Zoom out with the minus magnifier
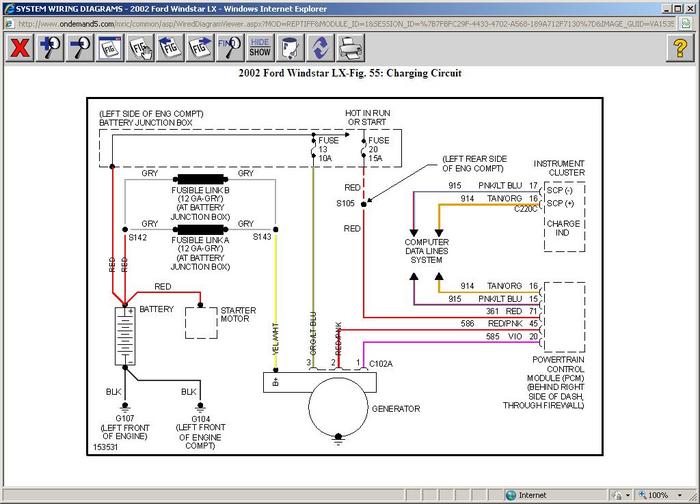The height and width of the screenshot is (504, 700). pos(80,47)
